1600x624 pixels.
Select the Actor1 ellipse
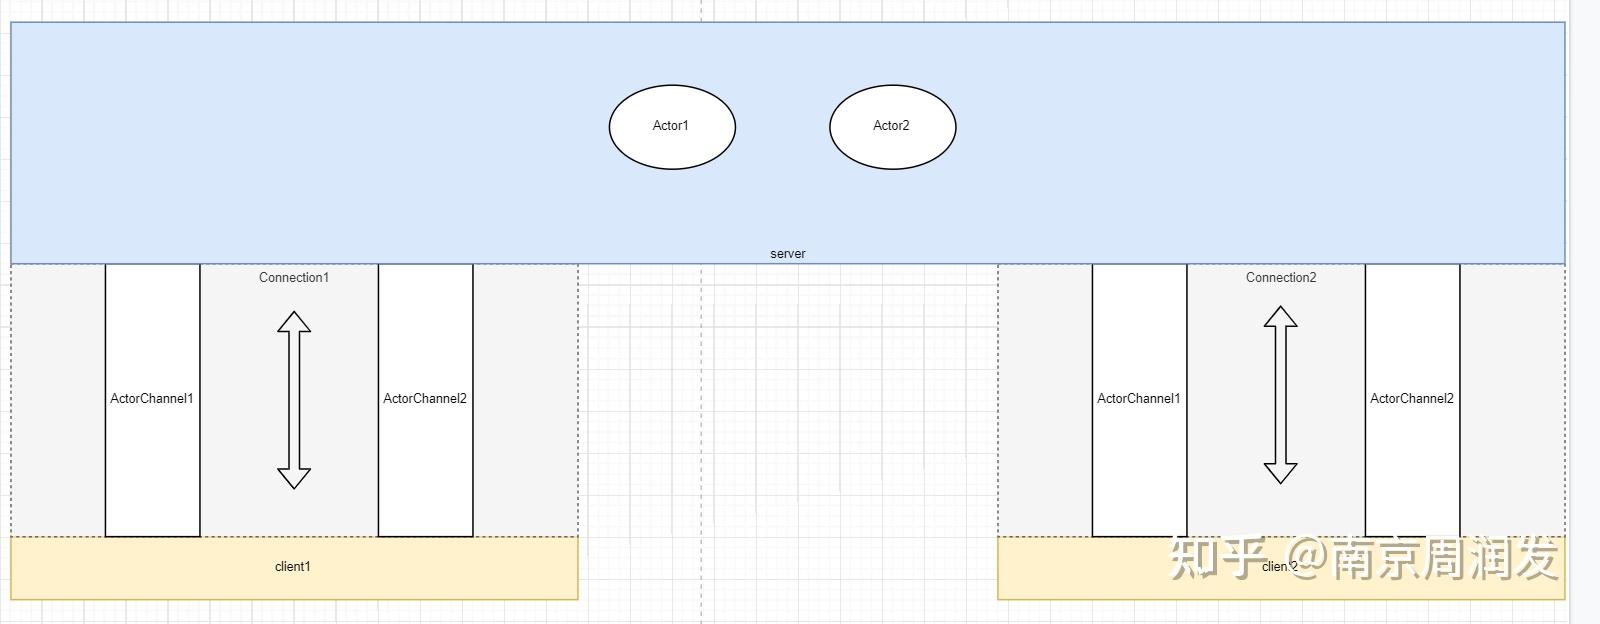[x=672, y=127]
